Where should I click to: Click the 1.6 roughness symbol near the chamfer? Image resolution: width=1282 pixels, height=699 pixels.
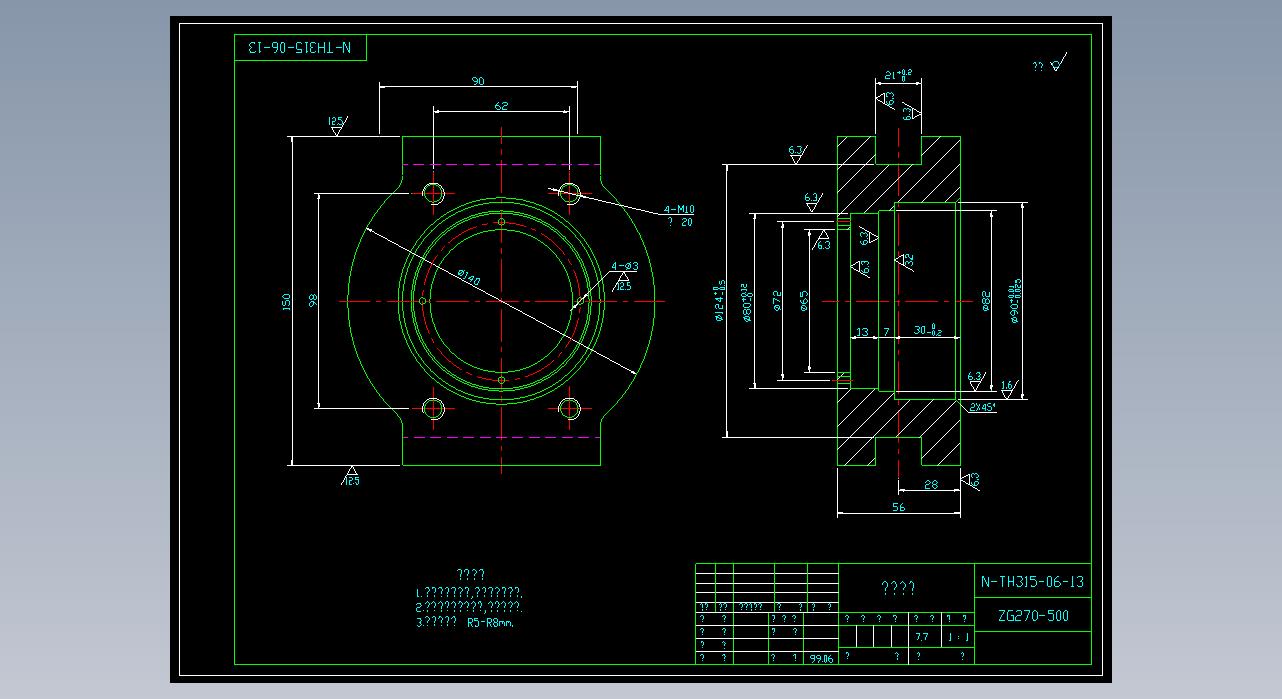click(x=1007, y=386)
